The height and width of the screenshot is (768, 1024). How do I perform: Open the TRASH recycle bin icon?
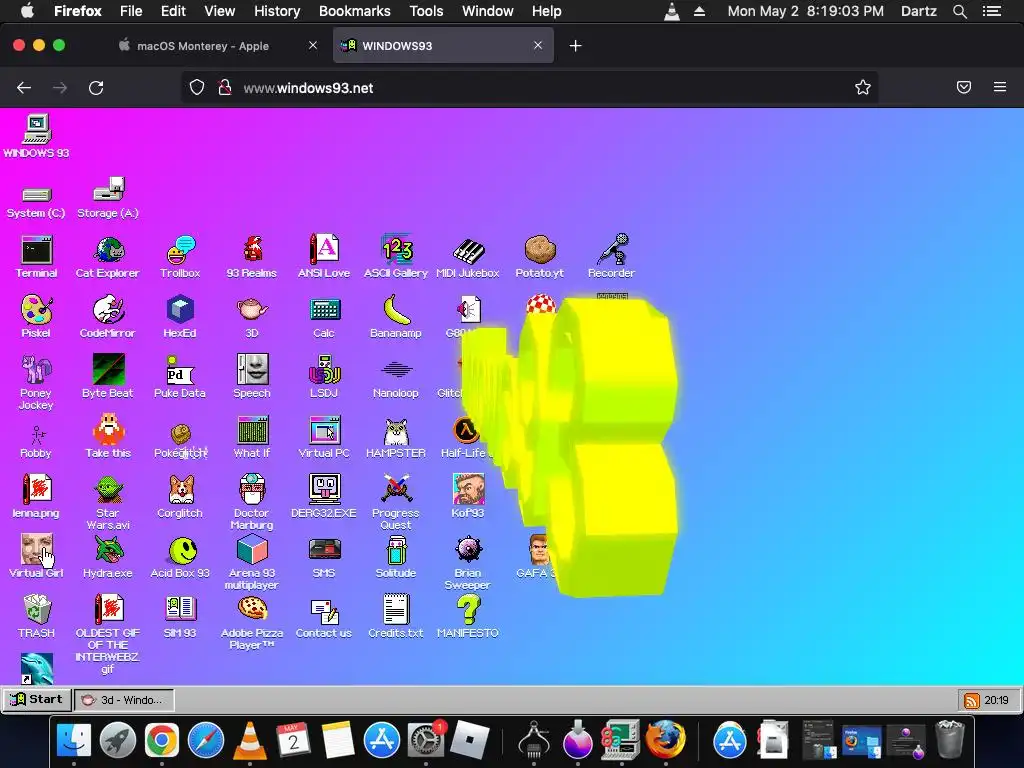[37, 617]
